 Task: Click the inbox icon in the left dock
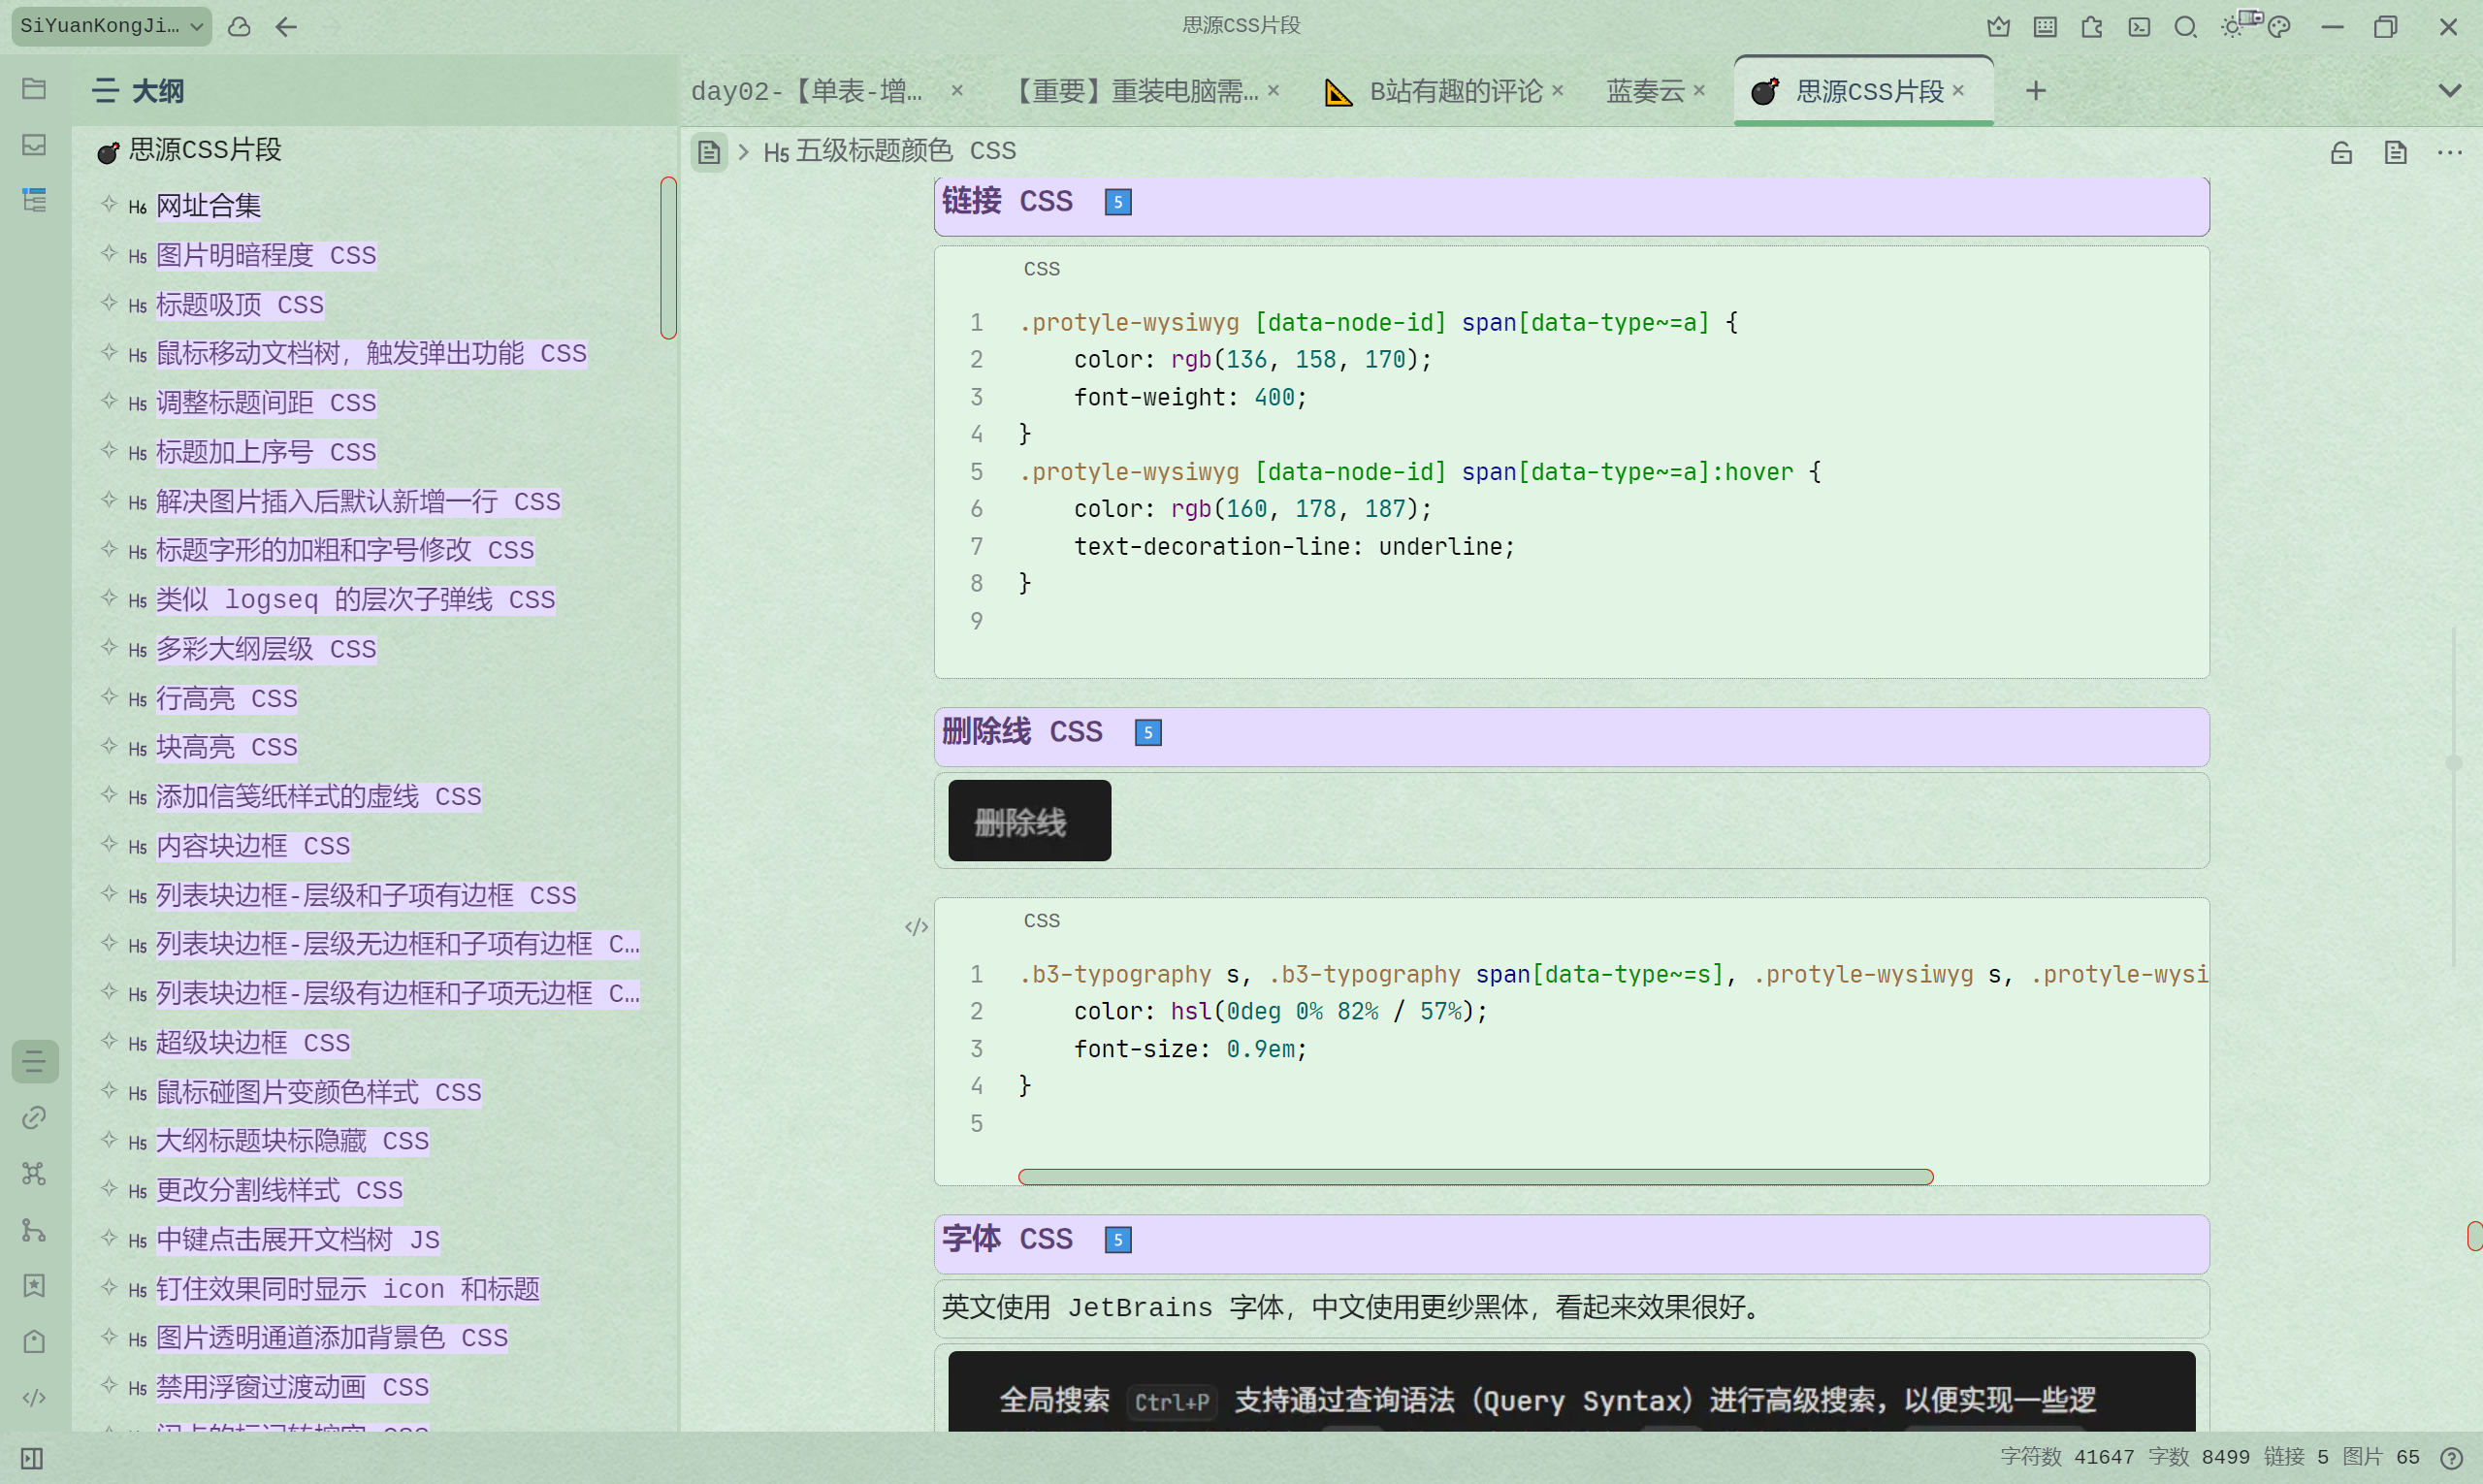click(x=34, y=145)
